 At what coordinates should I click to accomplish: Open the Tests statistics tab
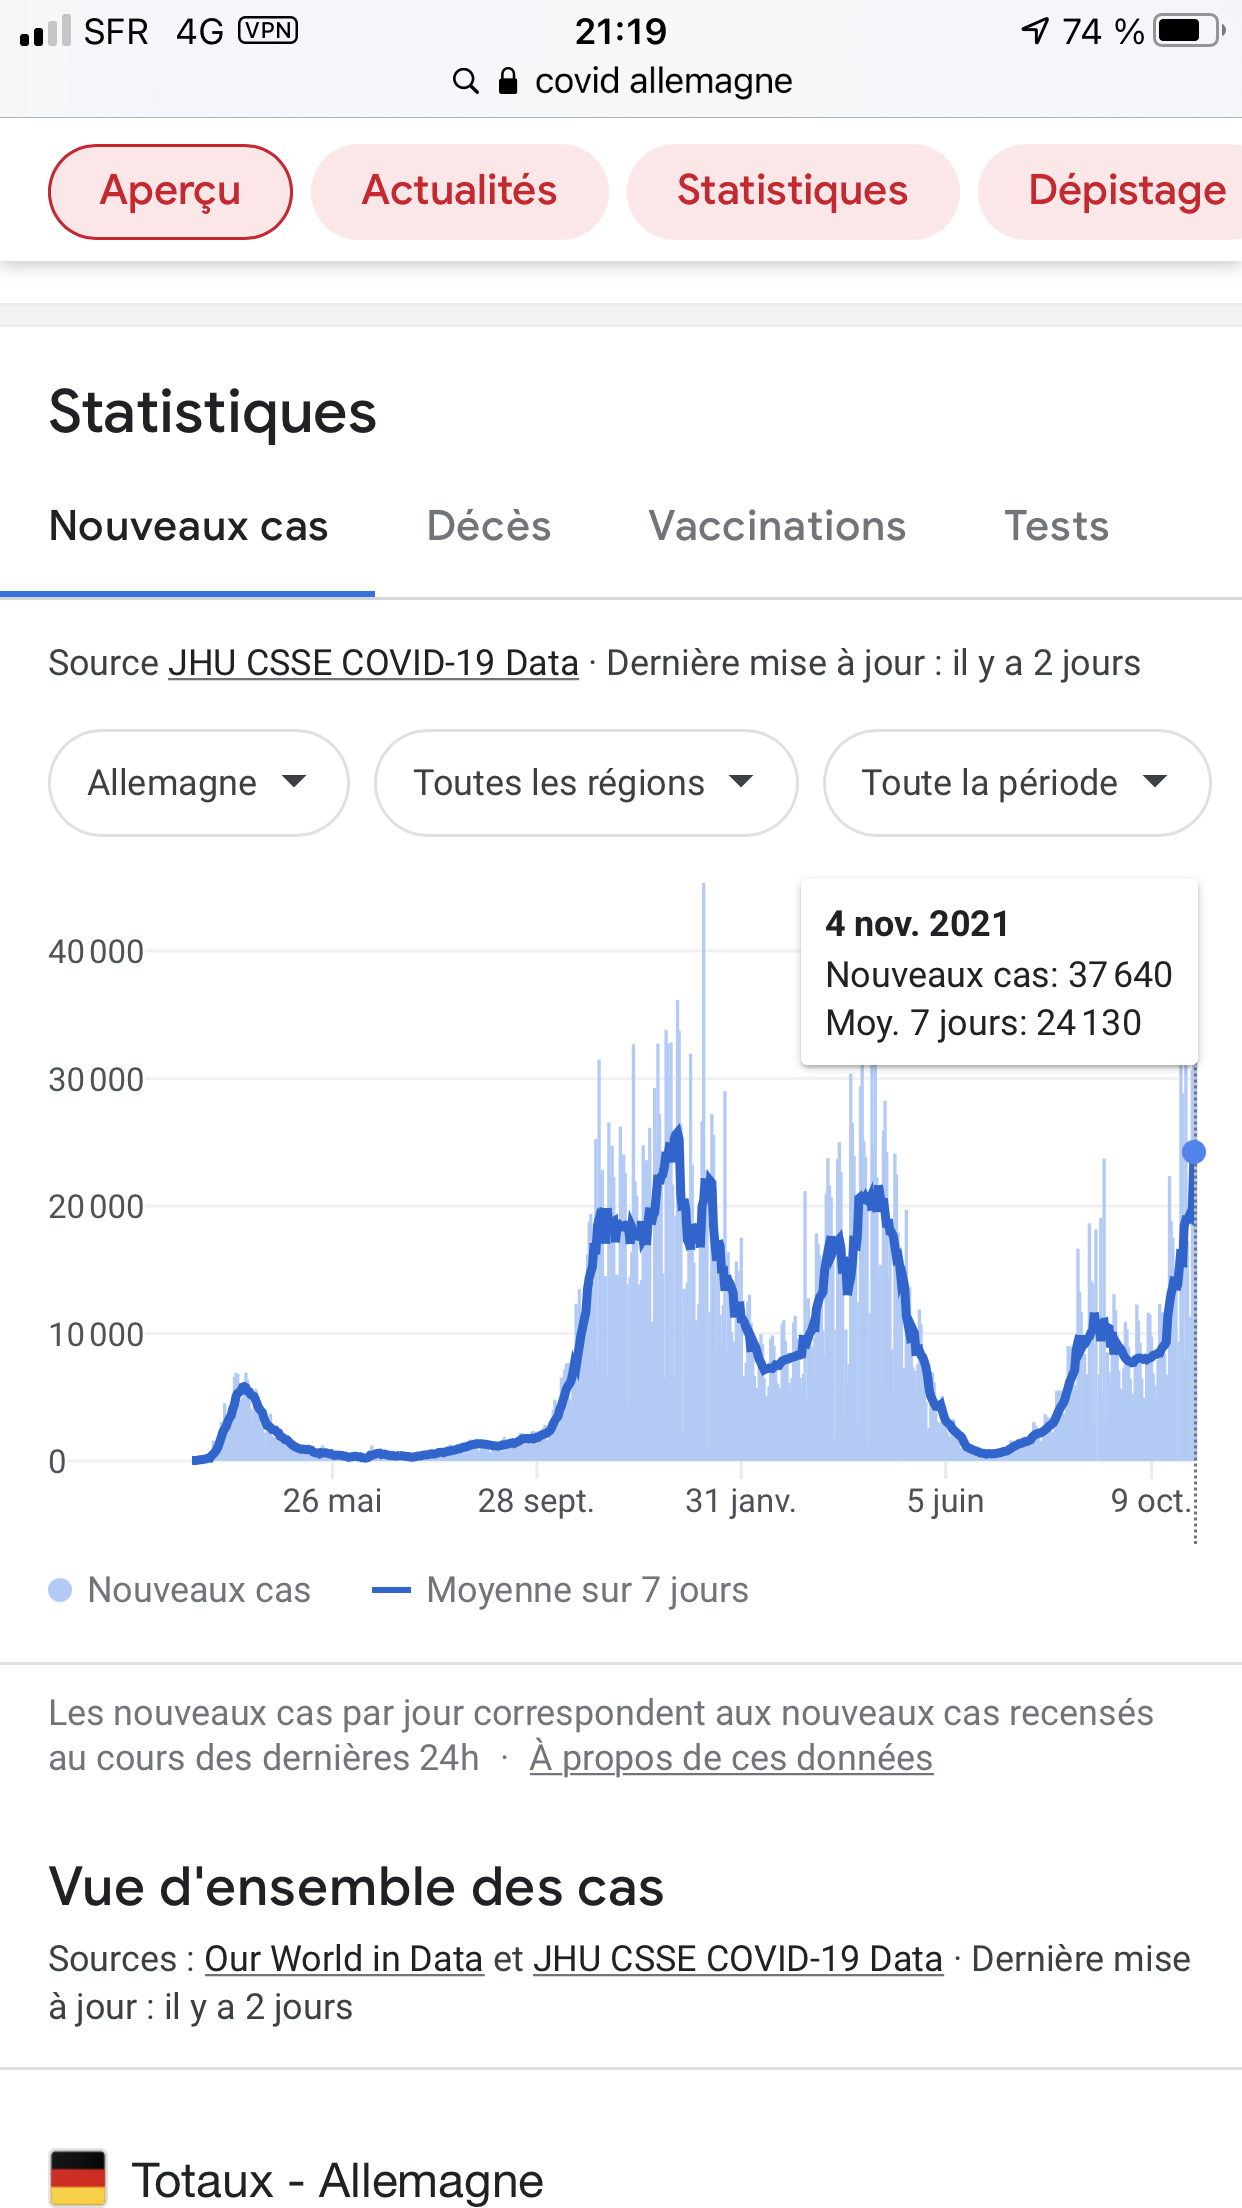(1057, 526)
